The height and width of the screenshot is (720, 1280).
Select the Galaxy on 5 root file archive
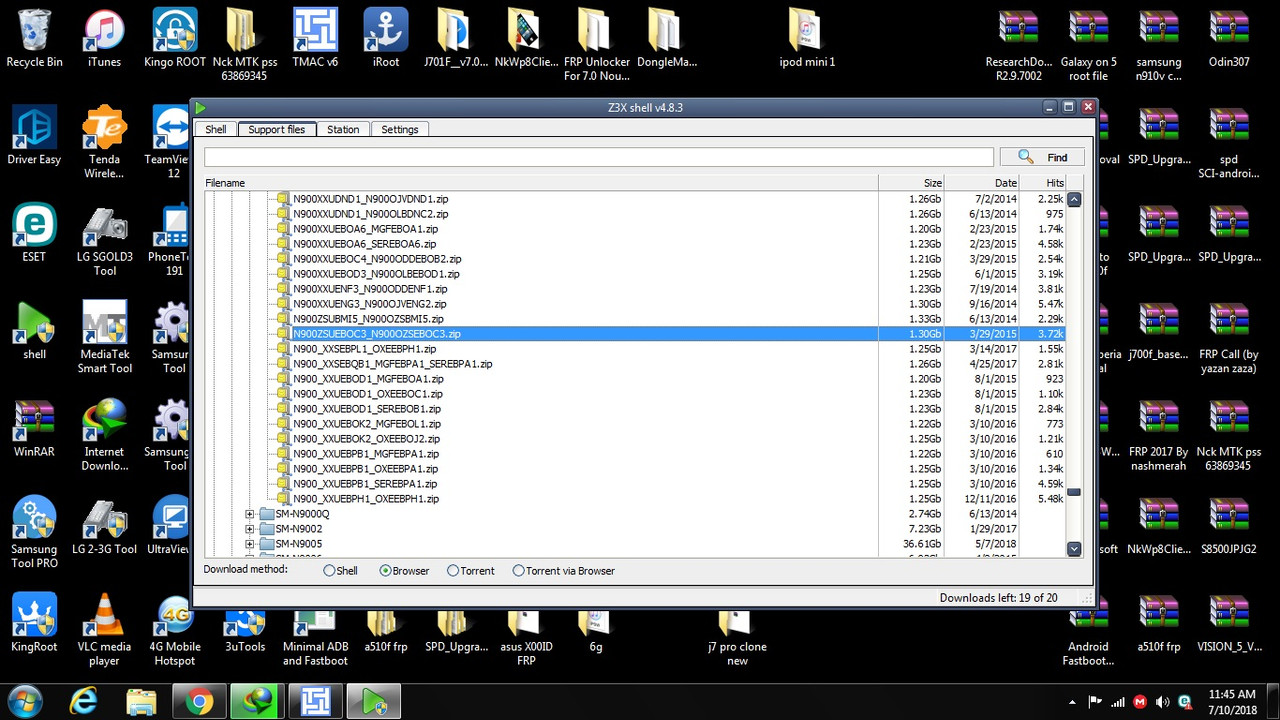[1088, 45]
